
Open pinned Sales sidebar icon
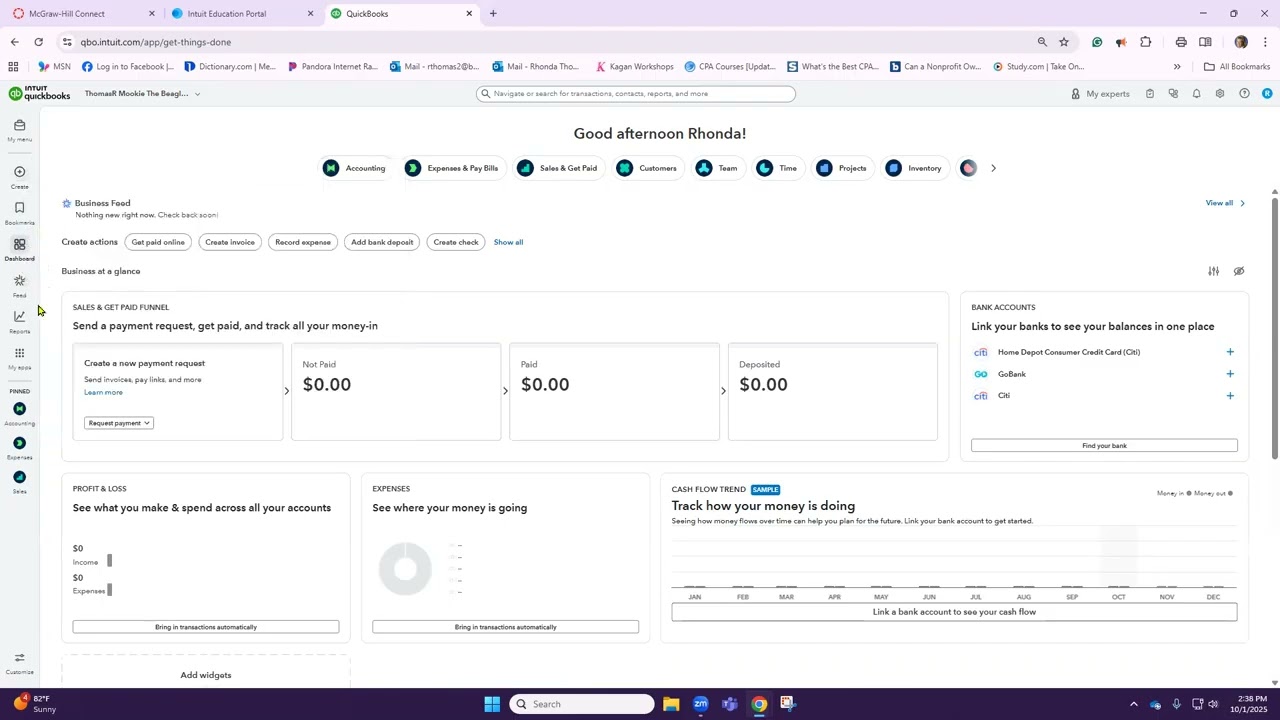coord(19,477)
